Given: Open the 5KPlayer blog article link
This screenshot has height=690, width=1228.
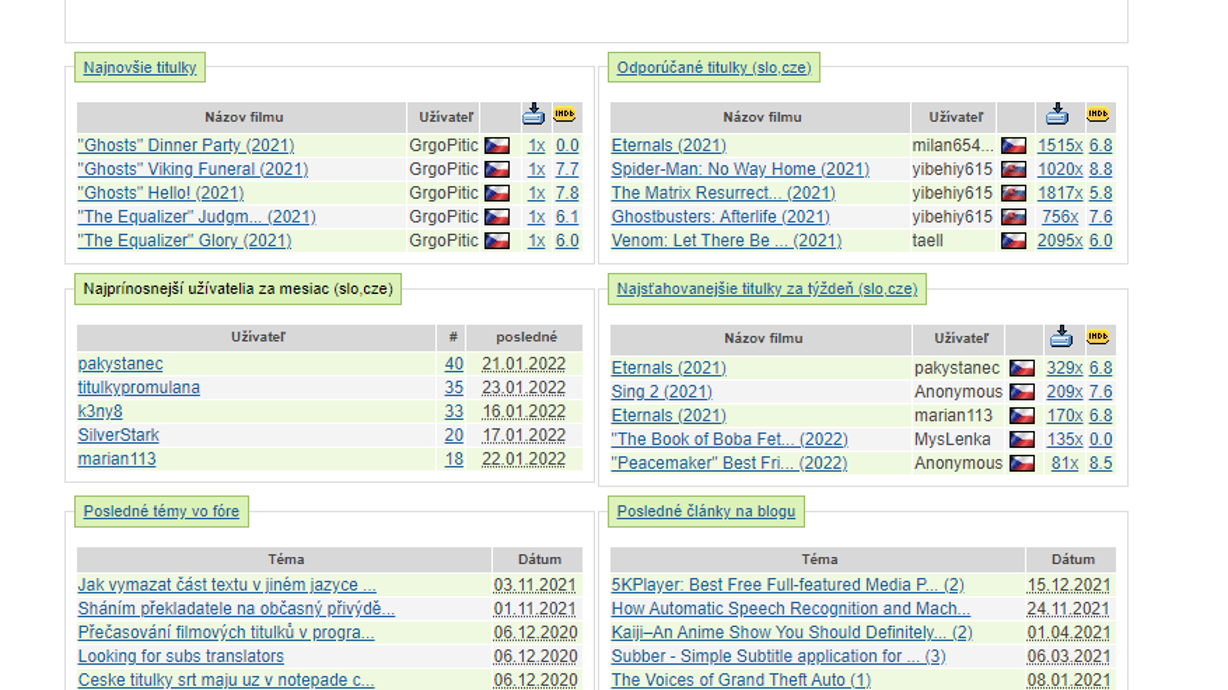Looking at the screenshot, I should tap(787, 585).
